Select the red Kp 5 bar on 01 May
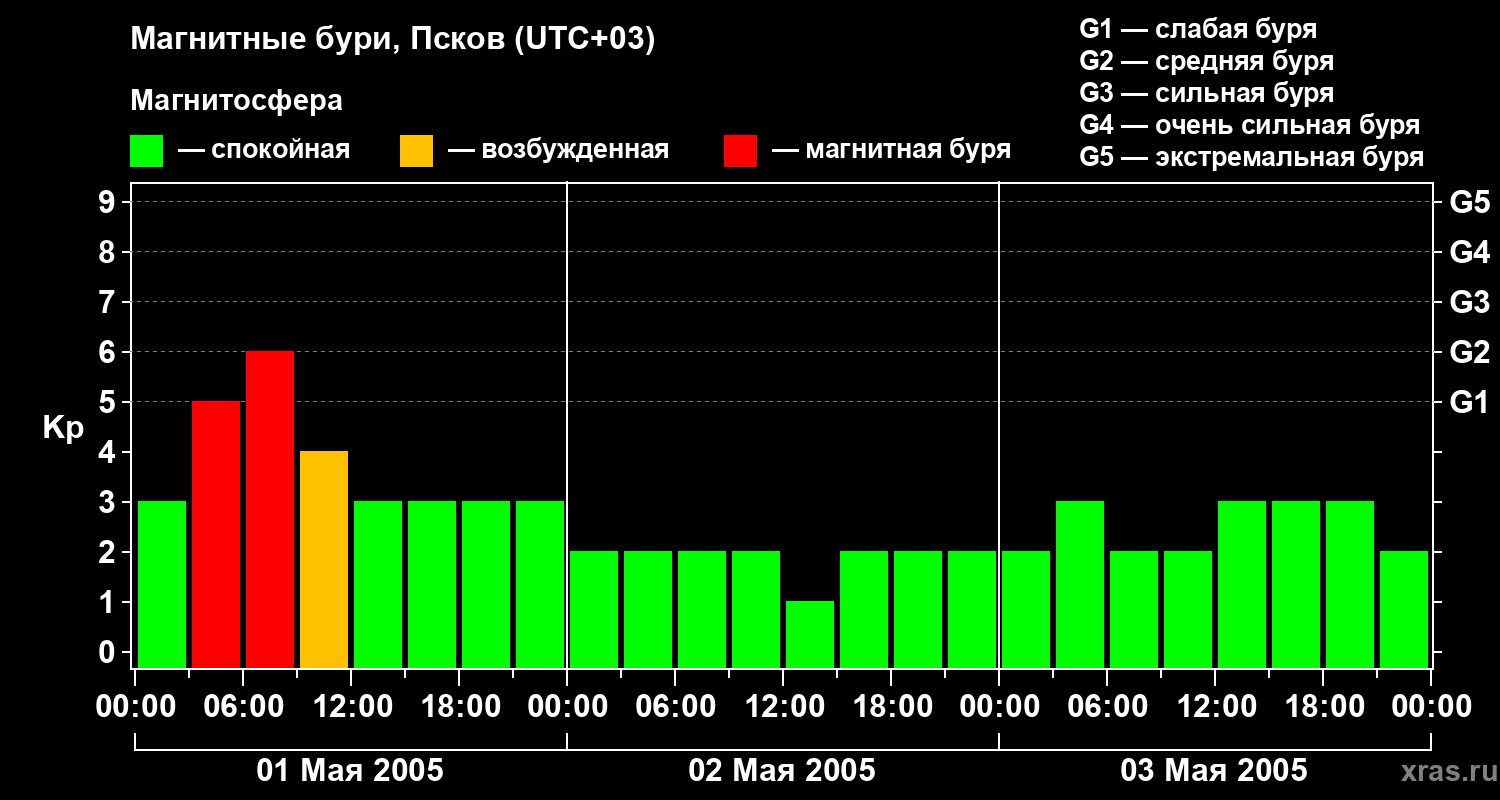The width and height of the screenshot is (1500, 800). click(x=216, y=534)
